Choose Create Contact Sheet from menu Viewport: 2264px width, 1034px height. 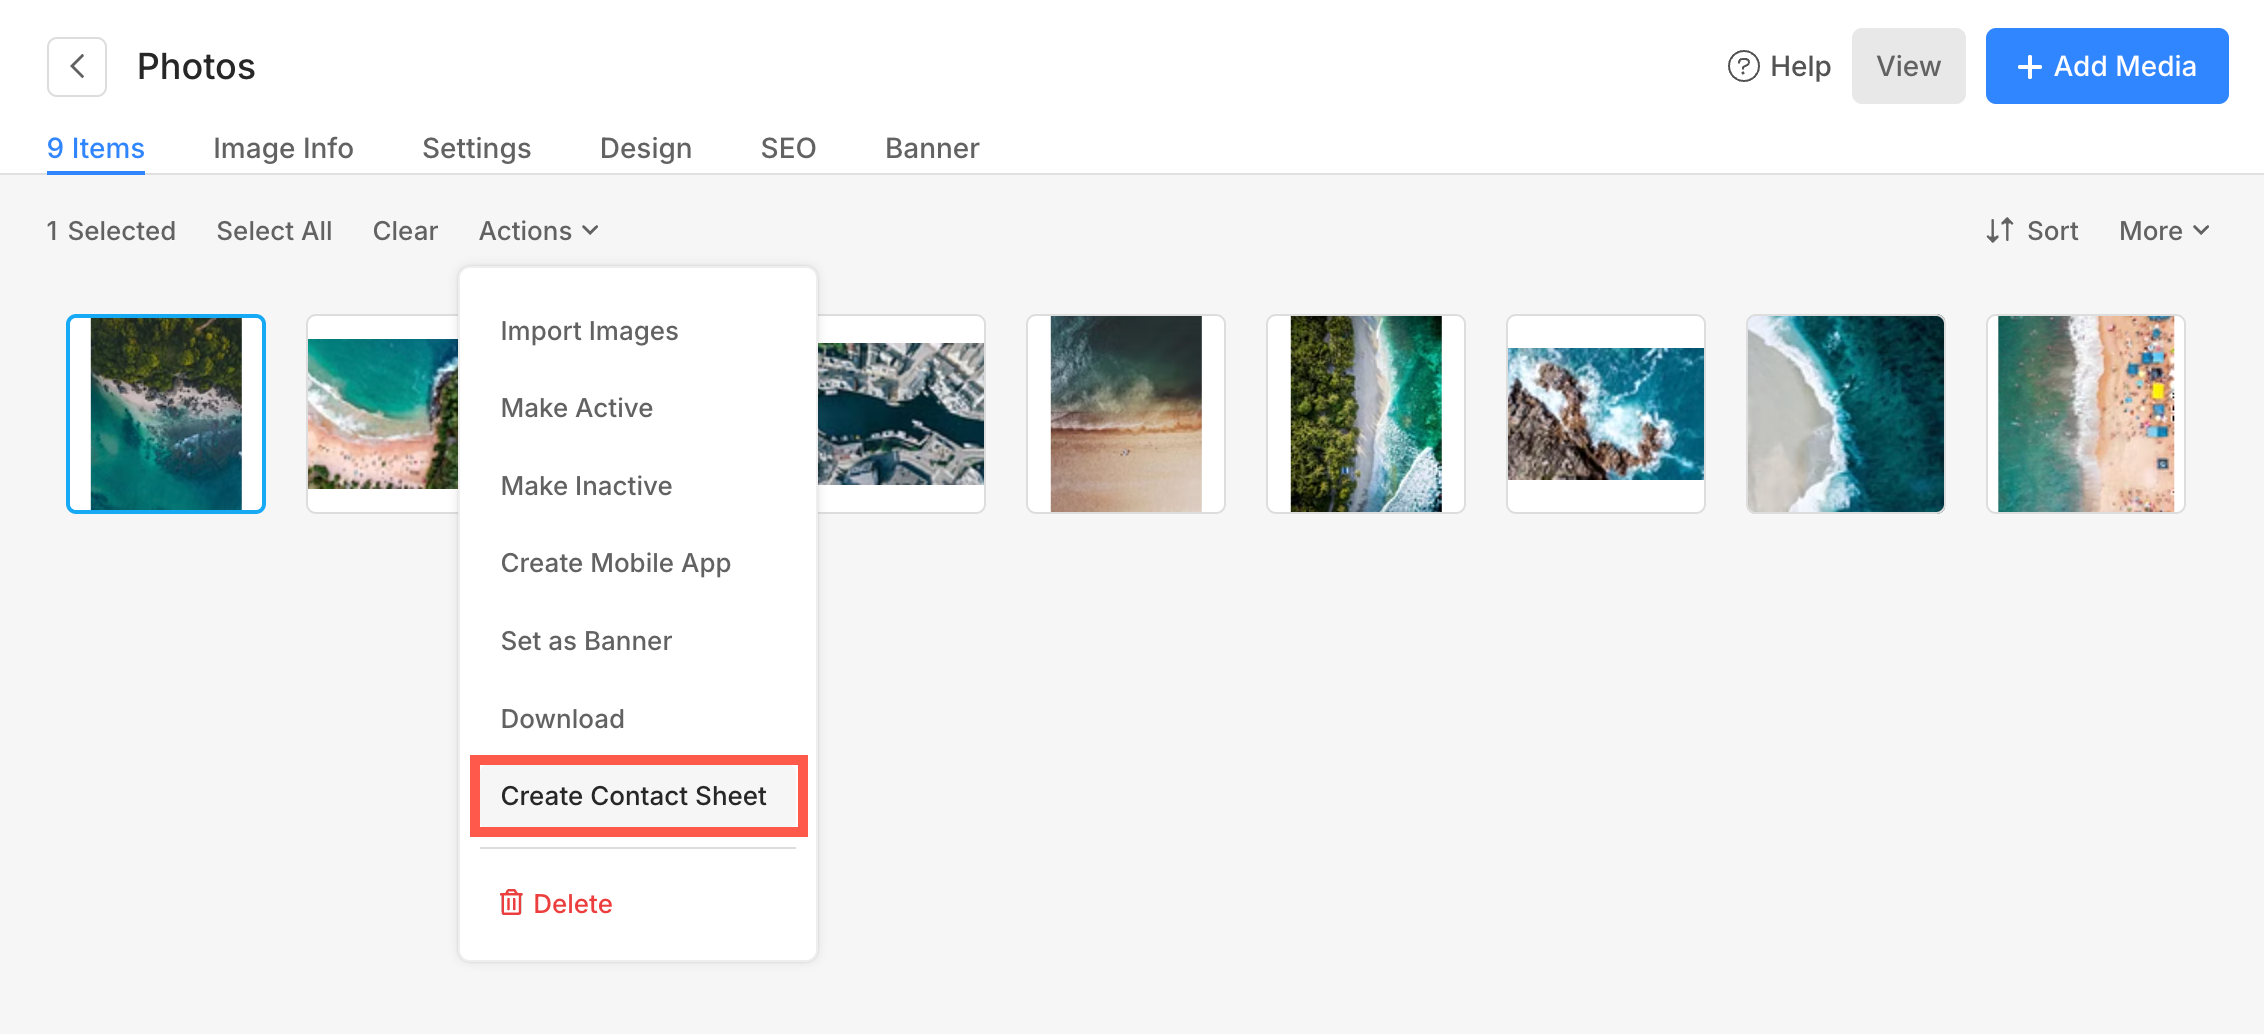633,796
